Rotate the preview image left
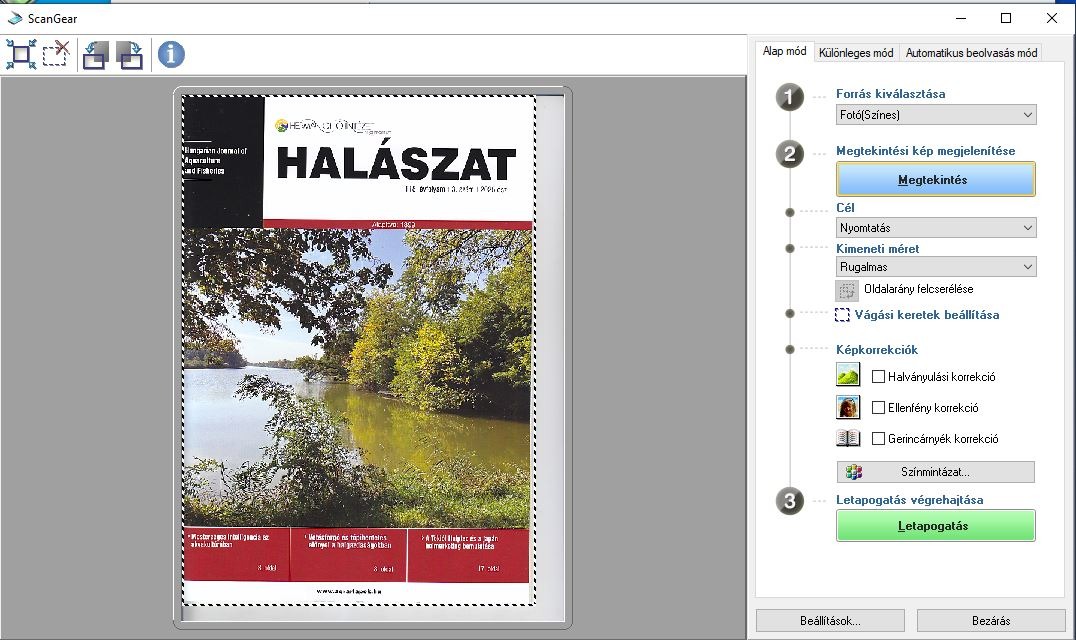The image size is (1076, 640). (x=95, y=55)
